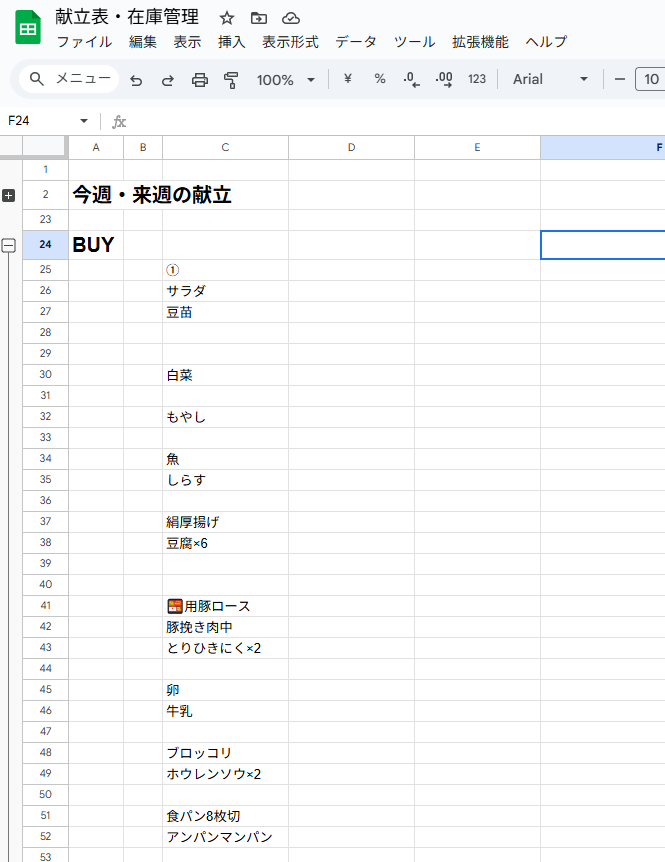Open the Google Sheets home icon
Viewport: 665px width, 862px height.
coord(27,27)
